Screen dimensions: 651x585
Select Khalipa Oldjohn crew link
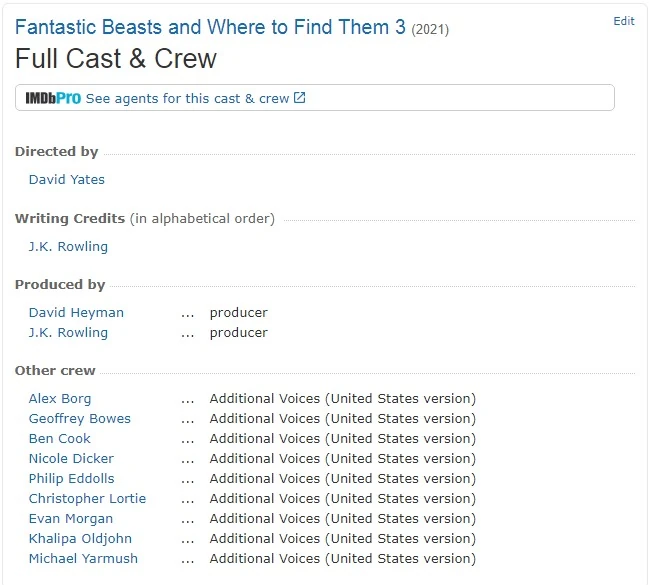(80, 539)
